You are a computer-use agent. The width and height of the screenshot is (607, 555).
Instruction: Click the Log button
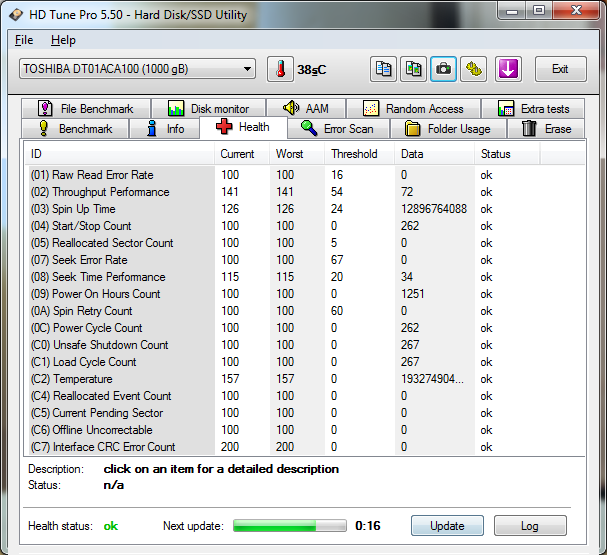point(530,526)
